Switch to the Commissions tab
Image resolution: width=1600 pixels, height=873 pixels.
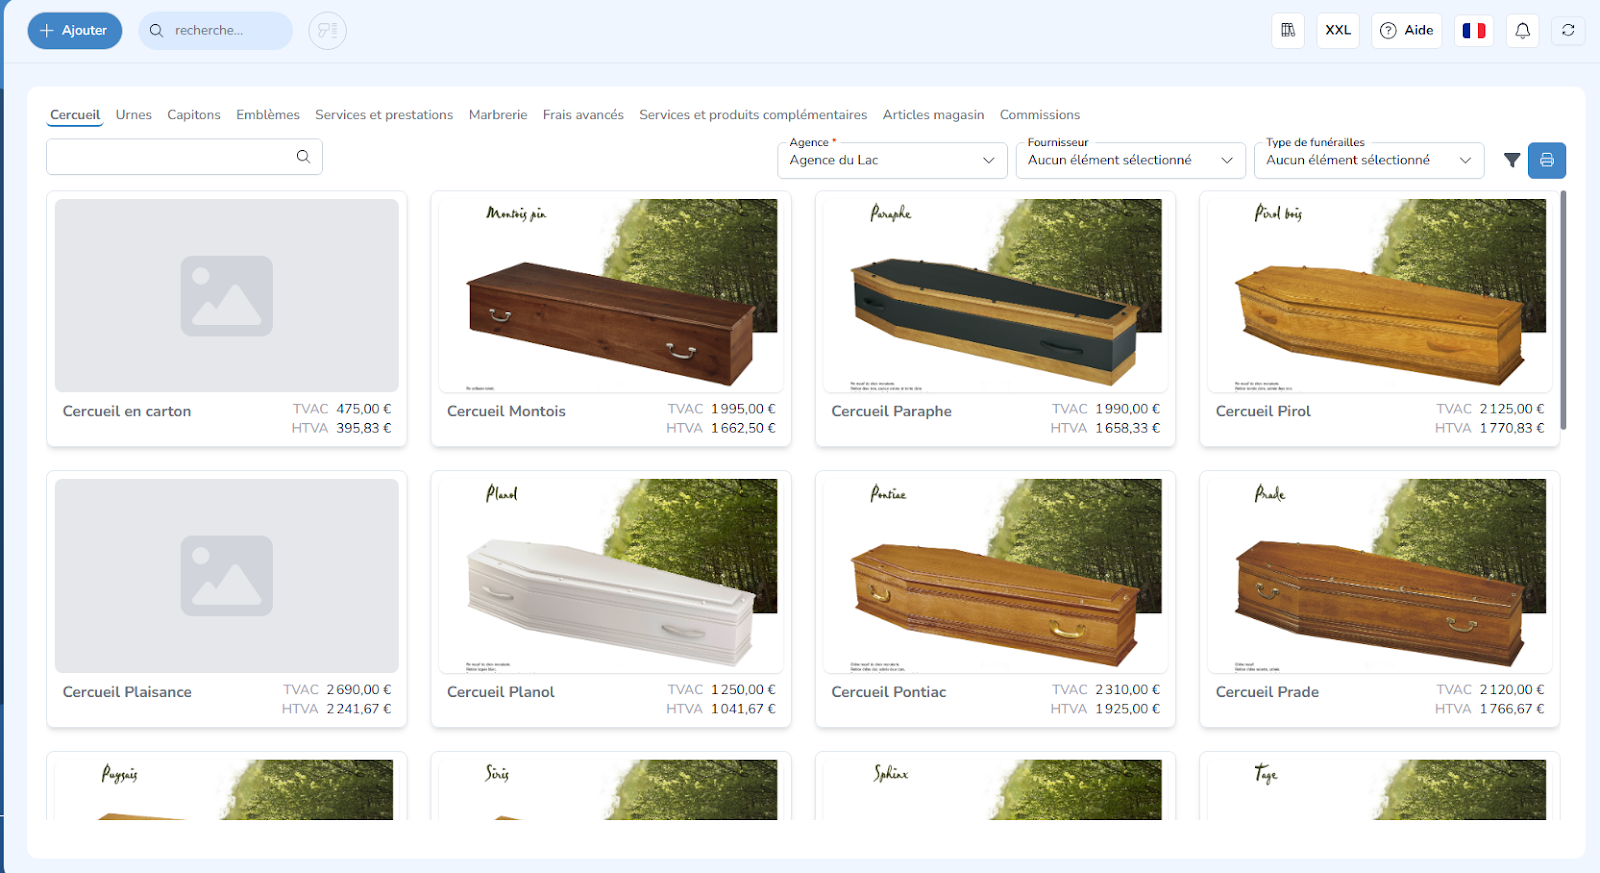[1040, 115]
